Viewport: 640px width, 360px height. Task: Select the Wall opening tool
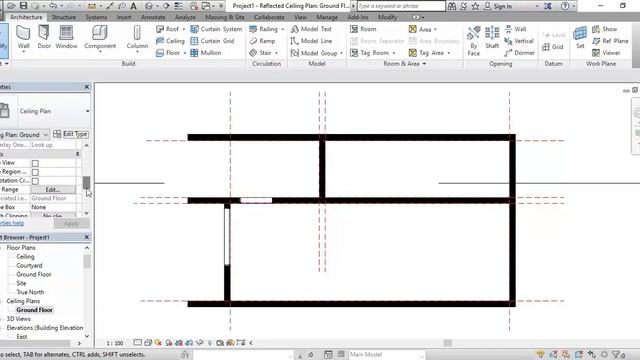[x=516, y=29]
